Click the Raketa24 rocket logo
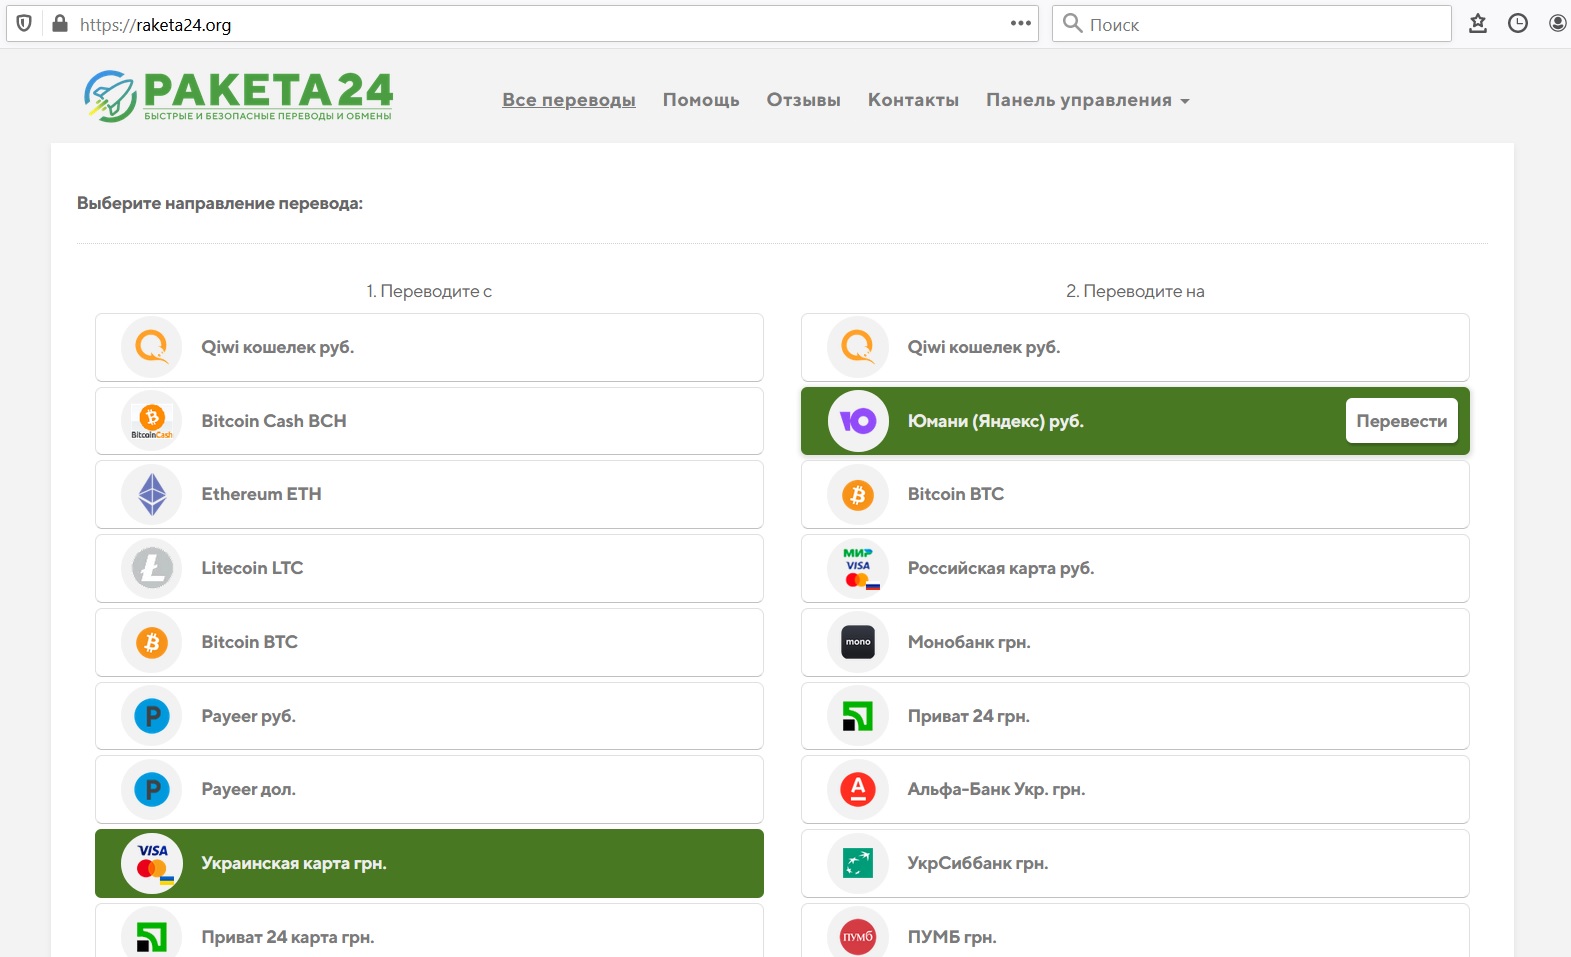The width and height of the screenshot is (1571, 957). (238, 96)
